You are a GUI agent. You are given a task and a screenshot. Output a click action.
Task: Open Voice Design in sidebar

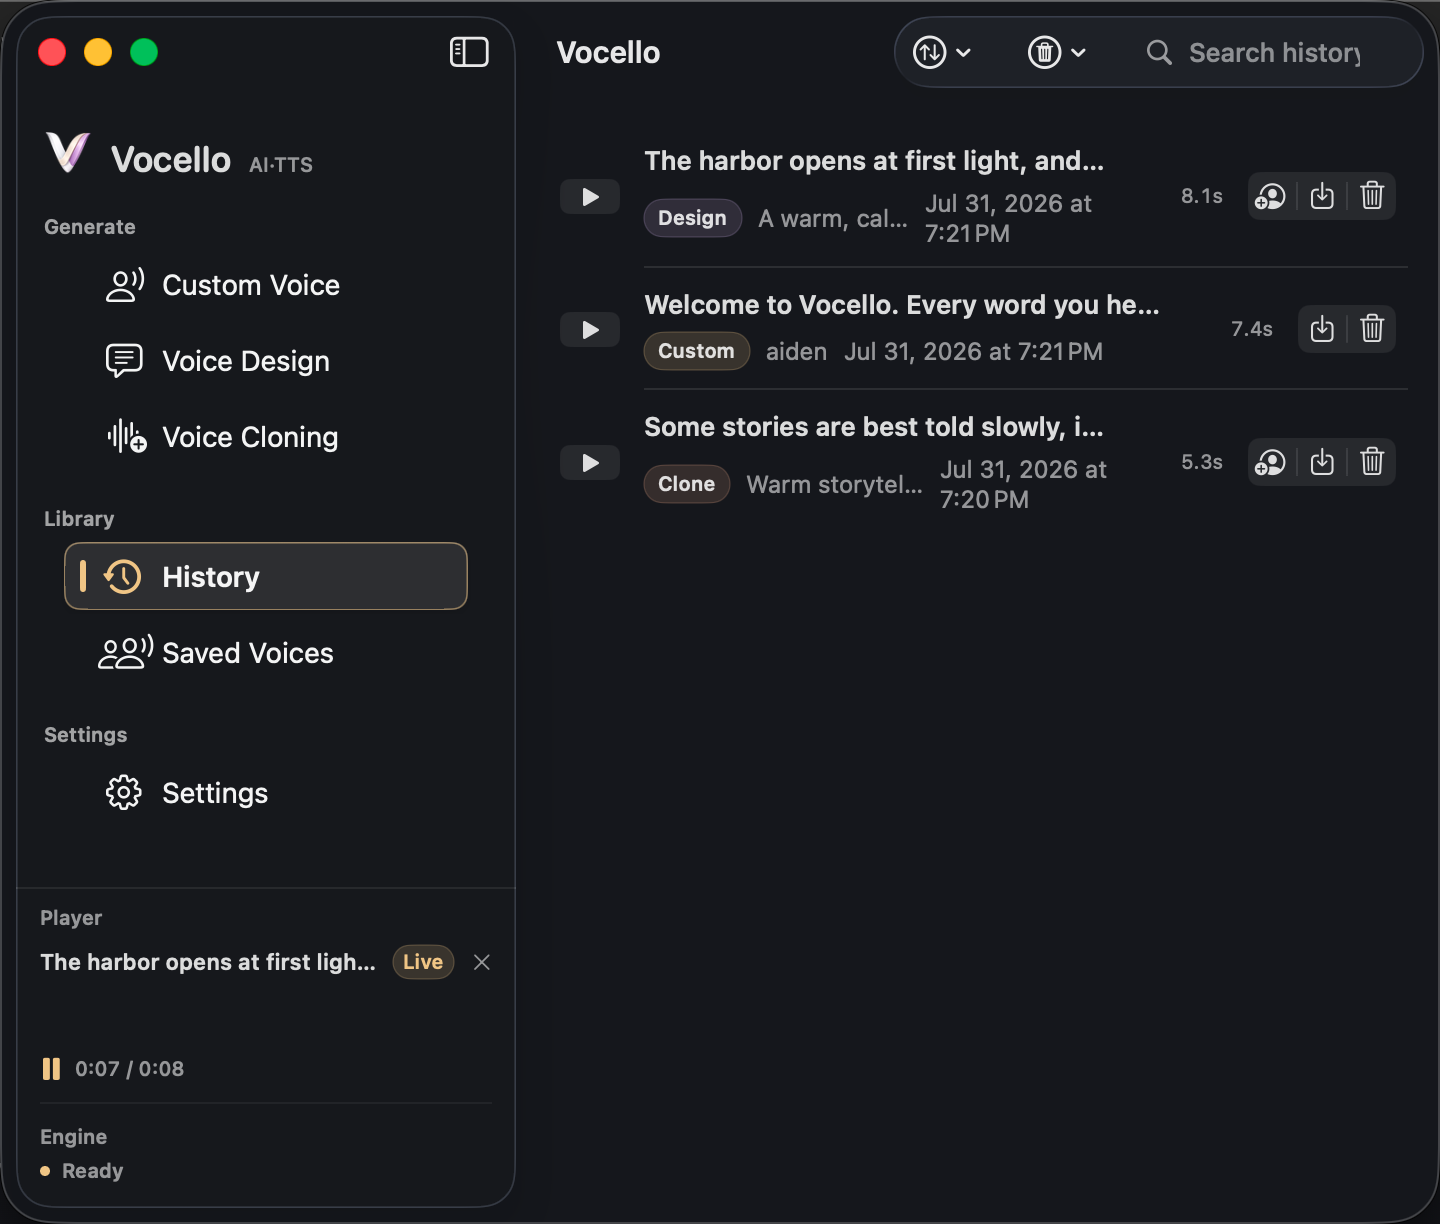(x=266, y=361)
